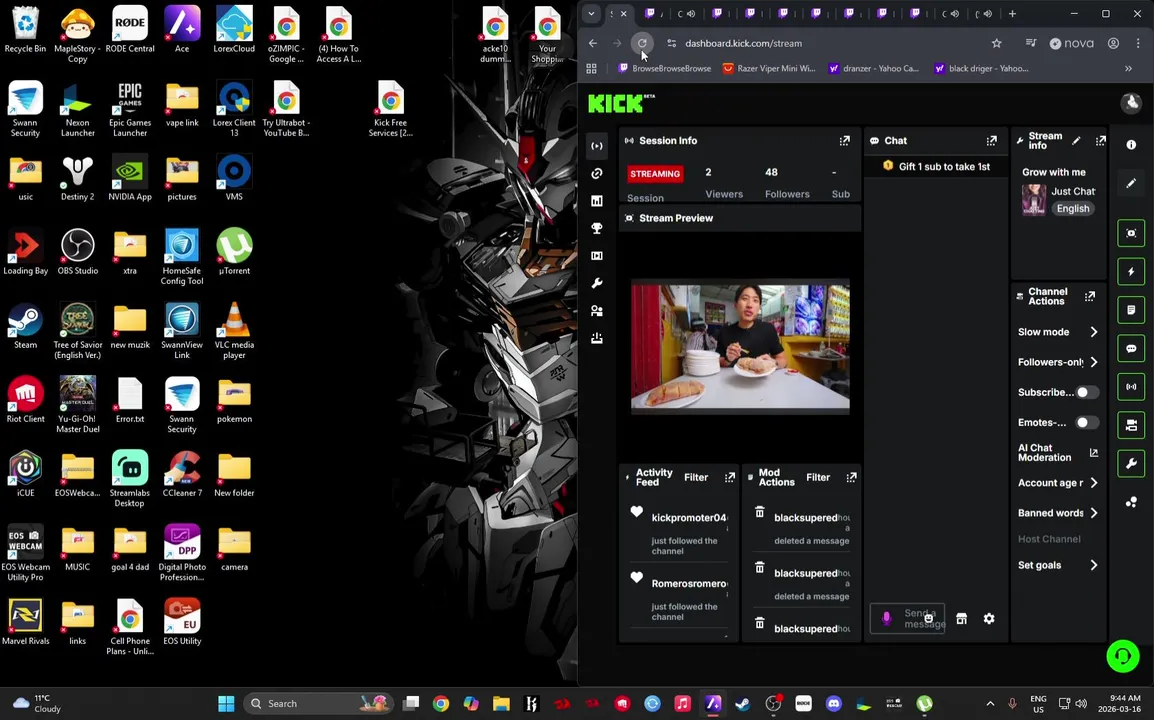
Task: Click the Host Channel action
Action: pyautogui.click(x=1049, y=539)
